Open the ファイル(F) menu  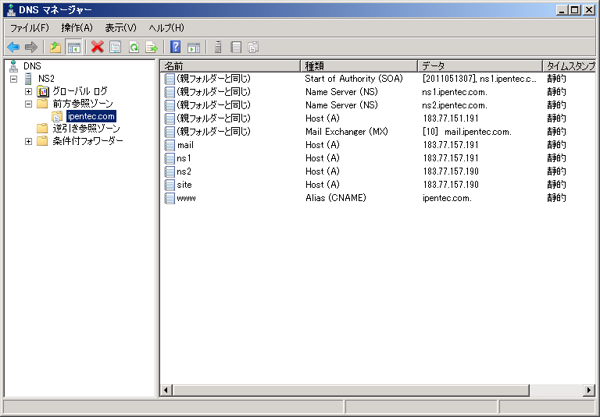[x=29, y=28]
